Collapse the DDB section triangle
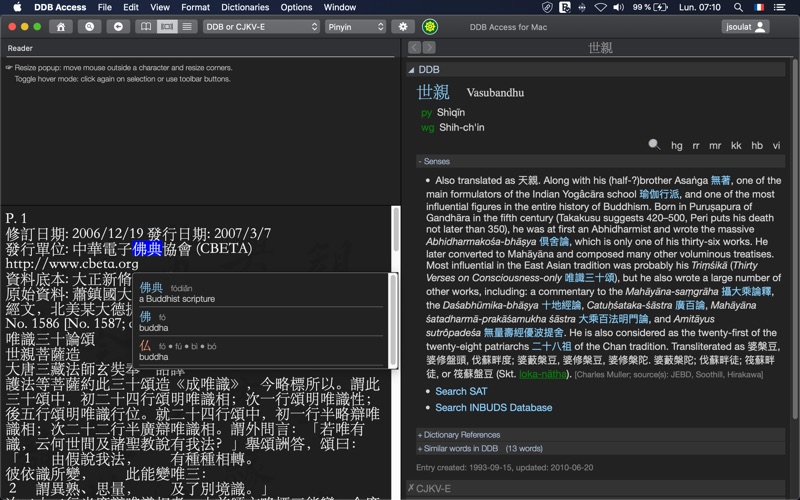The image size is (800, 500). [x=411, y=70]
